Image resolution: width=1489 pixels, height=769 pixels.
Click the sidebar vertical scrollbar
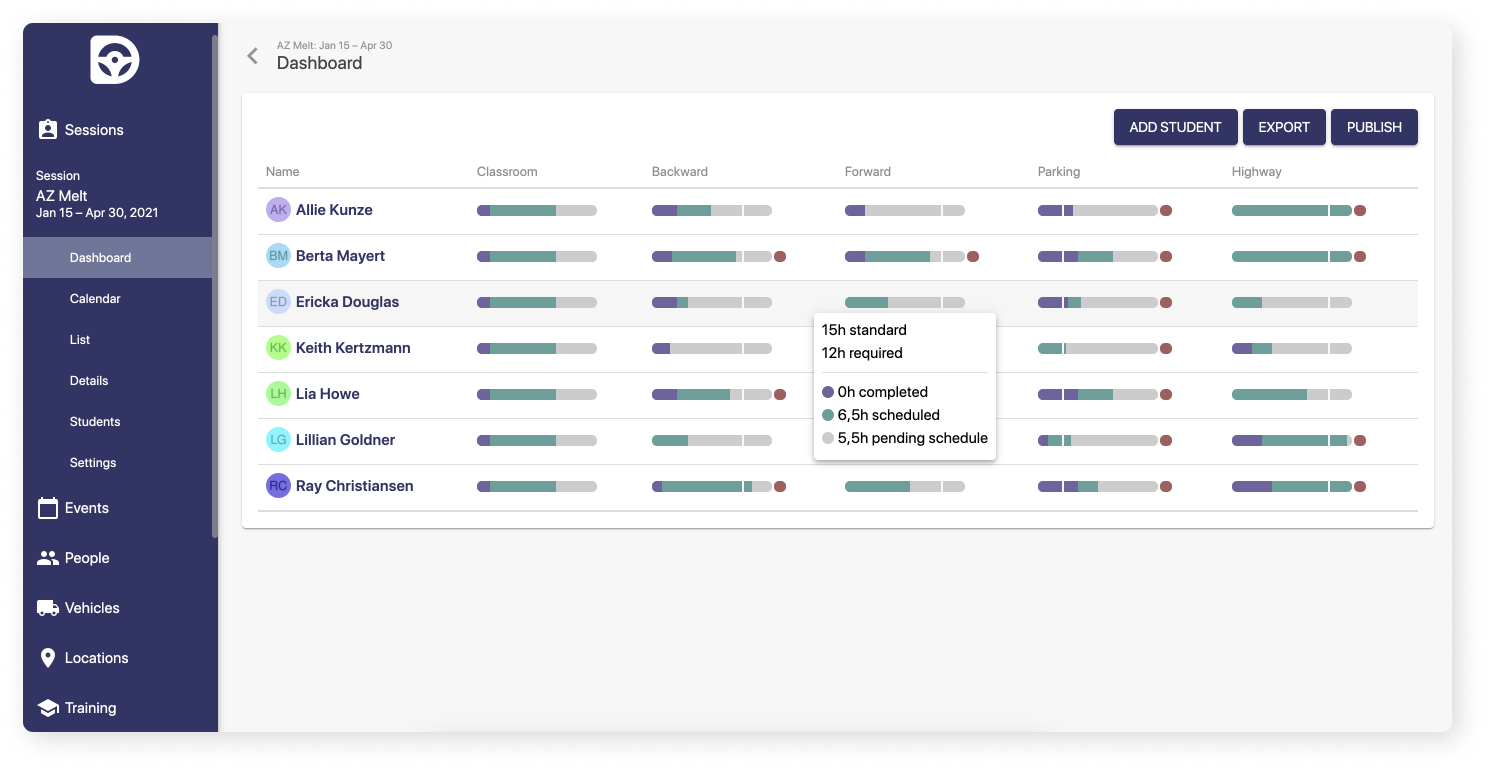tap(215, 287)
